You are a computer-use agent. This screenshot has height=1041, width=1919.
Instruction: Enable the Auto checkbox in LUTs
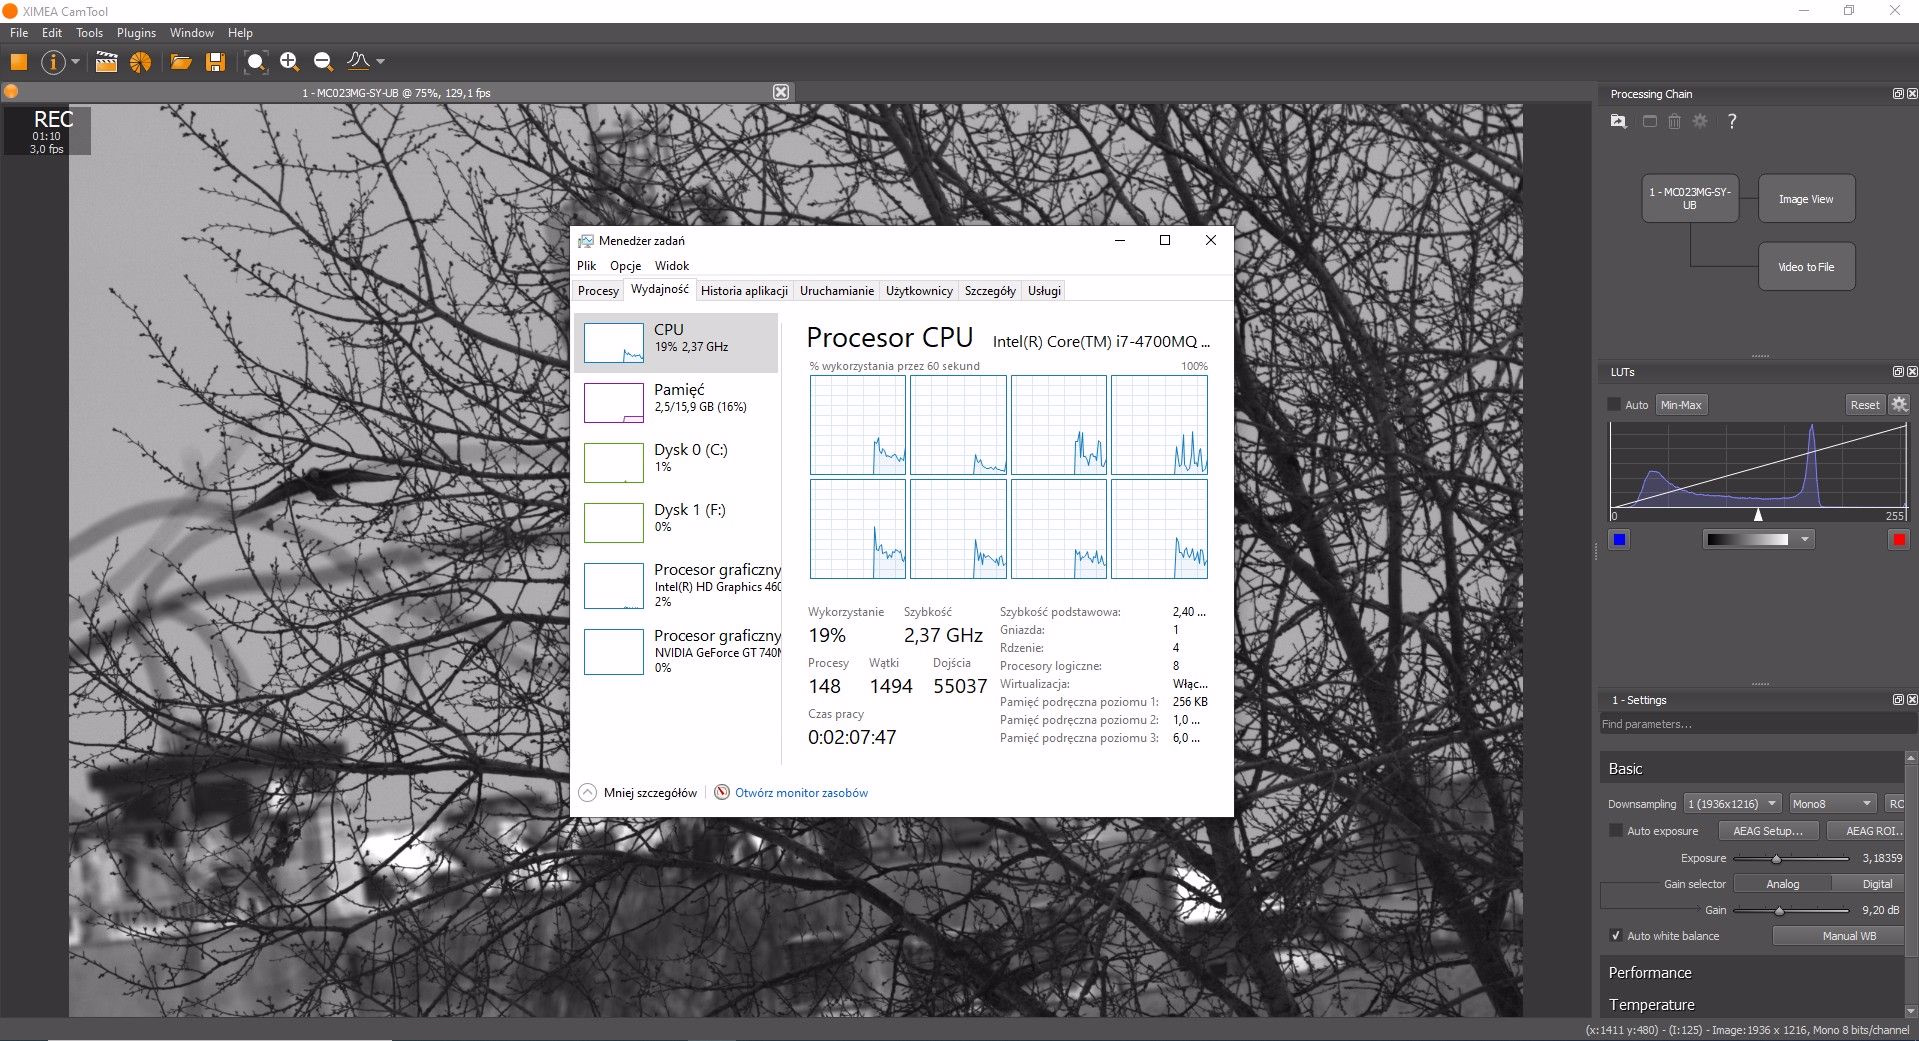tap(1614, 405)
